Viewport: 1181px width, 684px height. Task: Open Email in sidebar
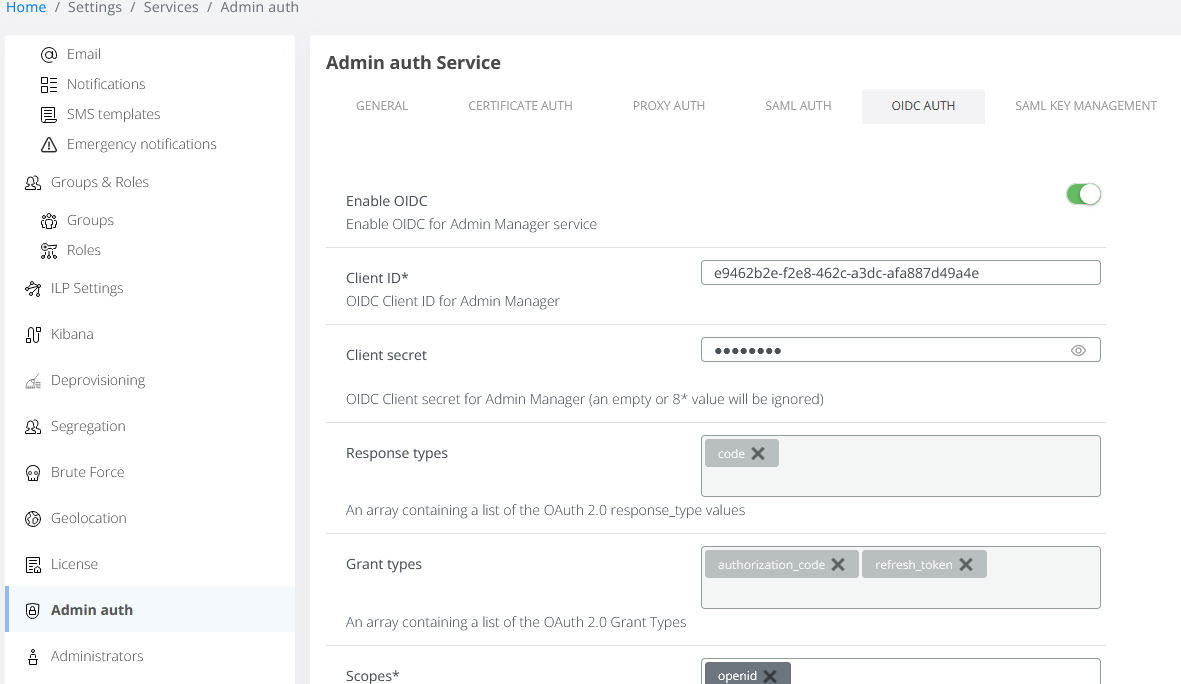[84, 54]
